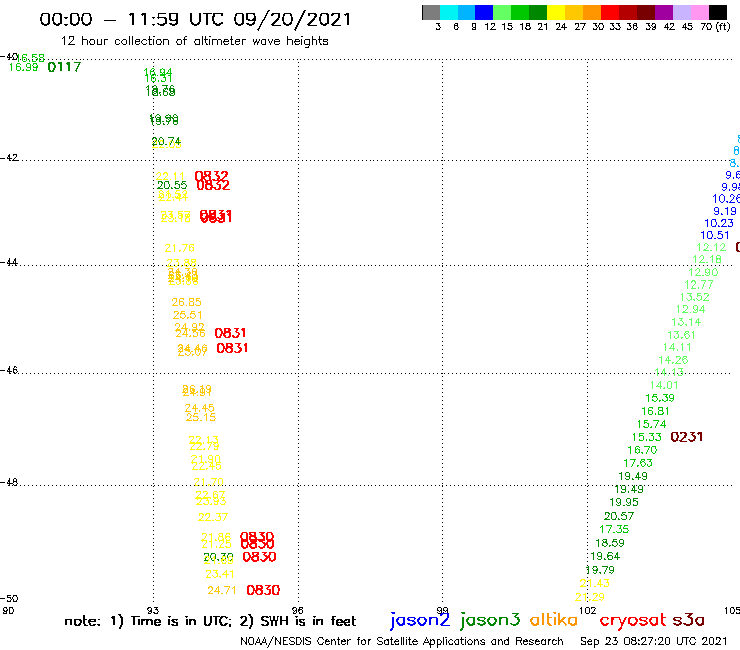Image resolution: width=740 pixels, height=650 pixels.
Task: Click the wave height value 15.33
Action: tap(647, 437)
